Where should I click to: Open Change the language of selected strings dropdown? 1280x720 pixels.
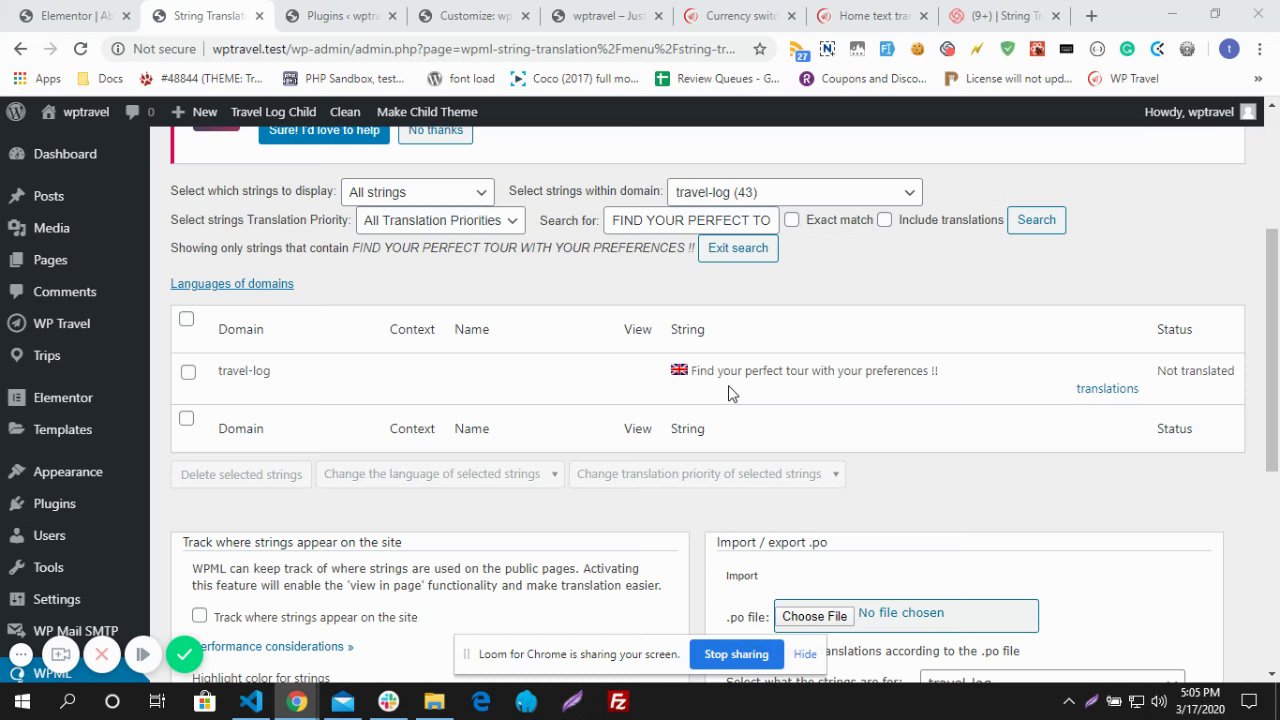click(x=439, y=474)
